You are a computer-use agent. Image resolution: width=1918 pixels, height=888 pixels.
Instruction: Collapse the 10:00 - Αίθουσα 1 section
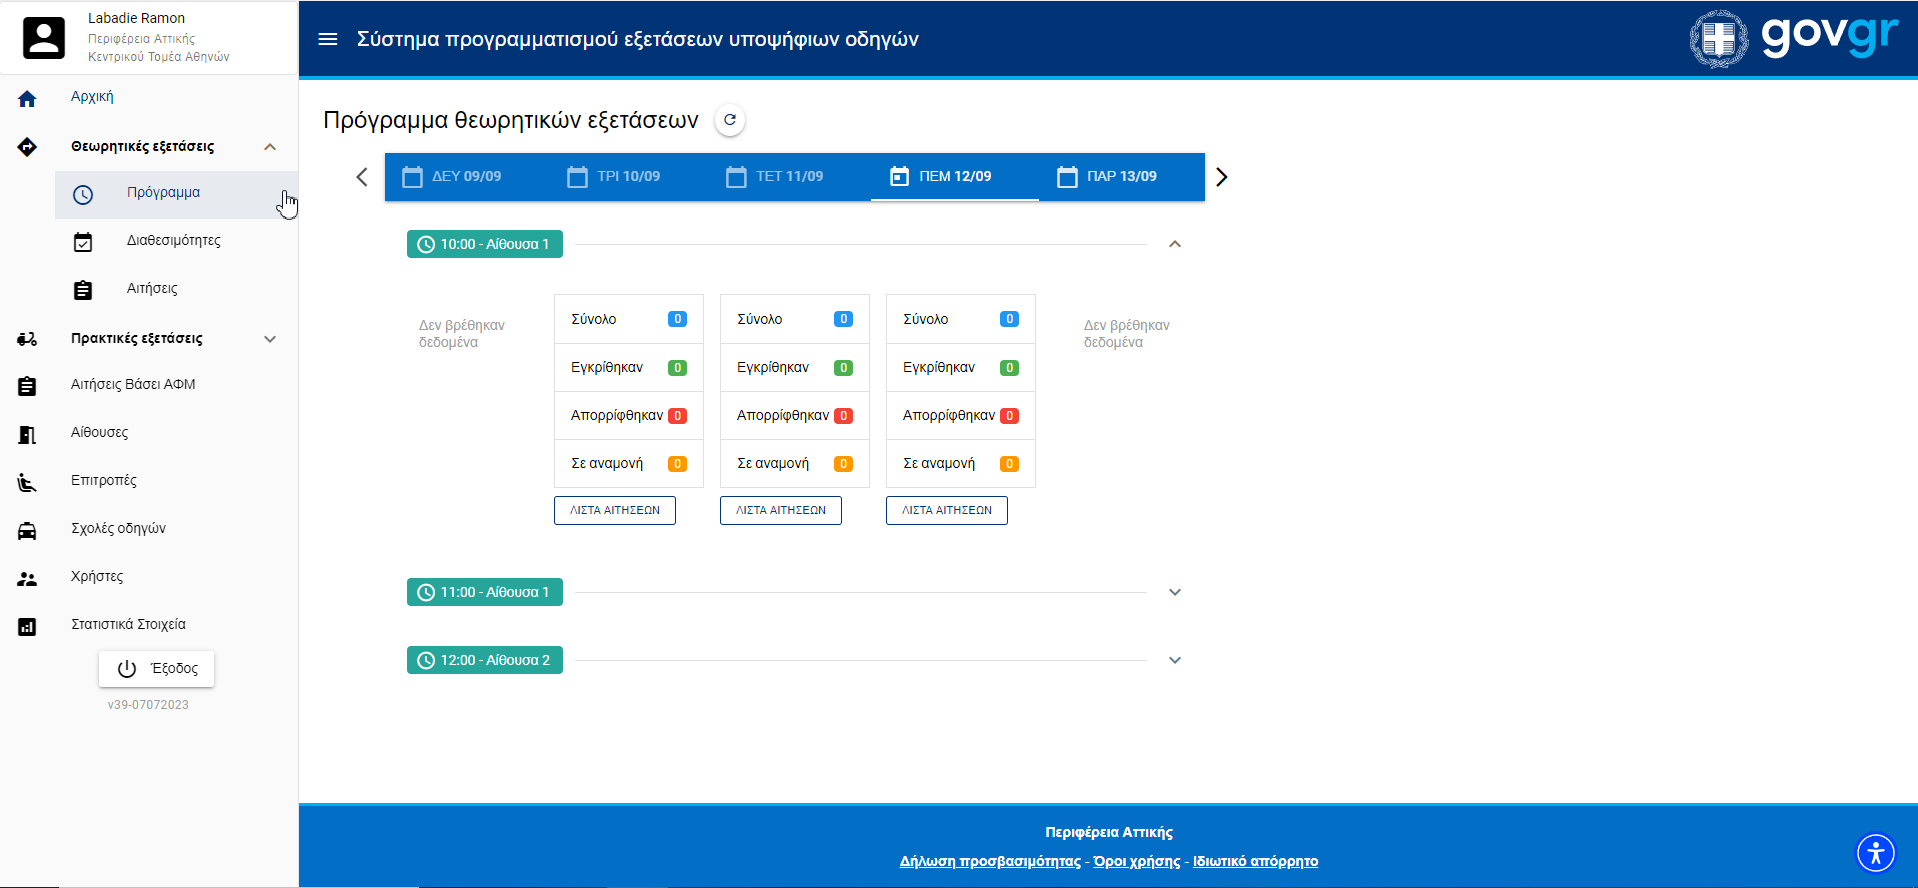pos(1175,244)
